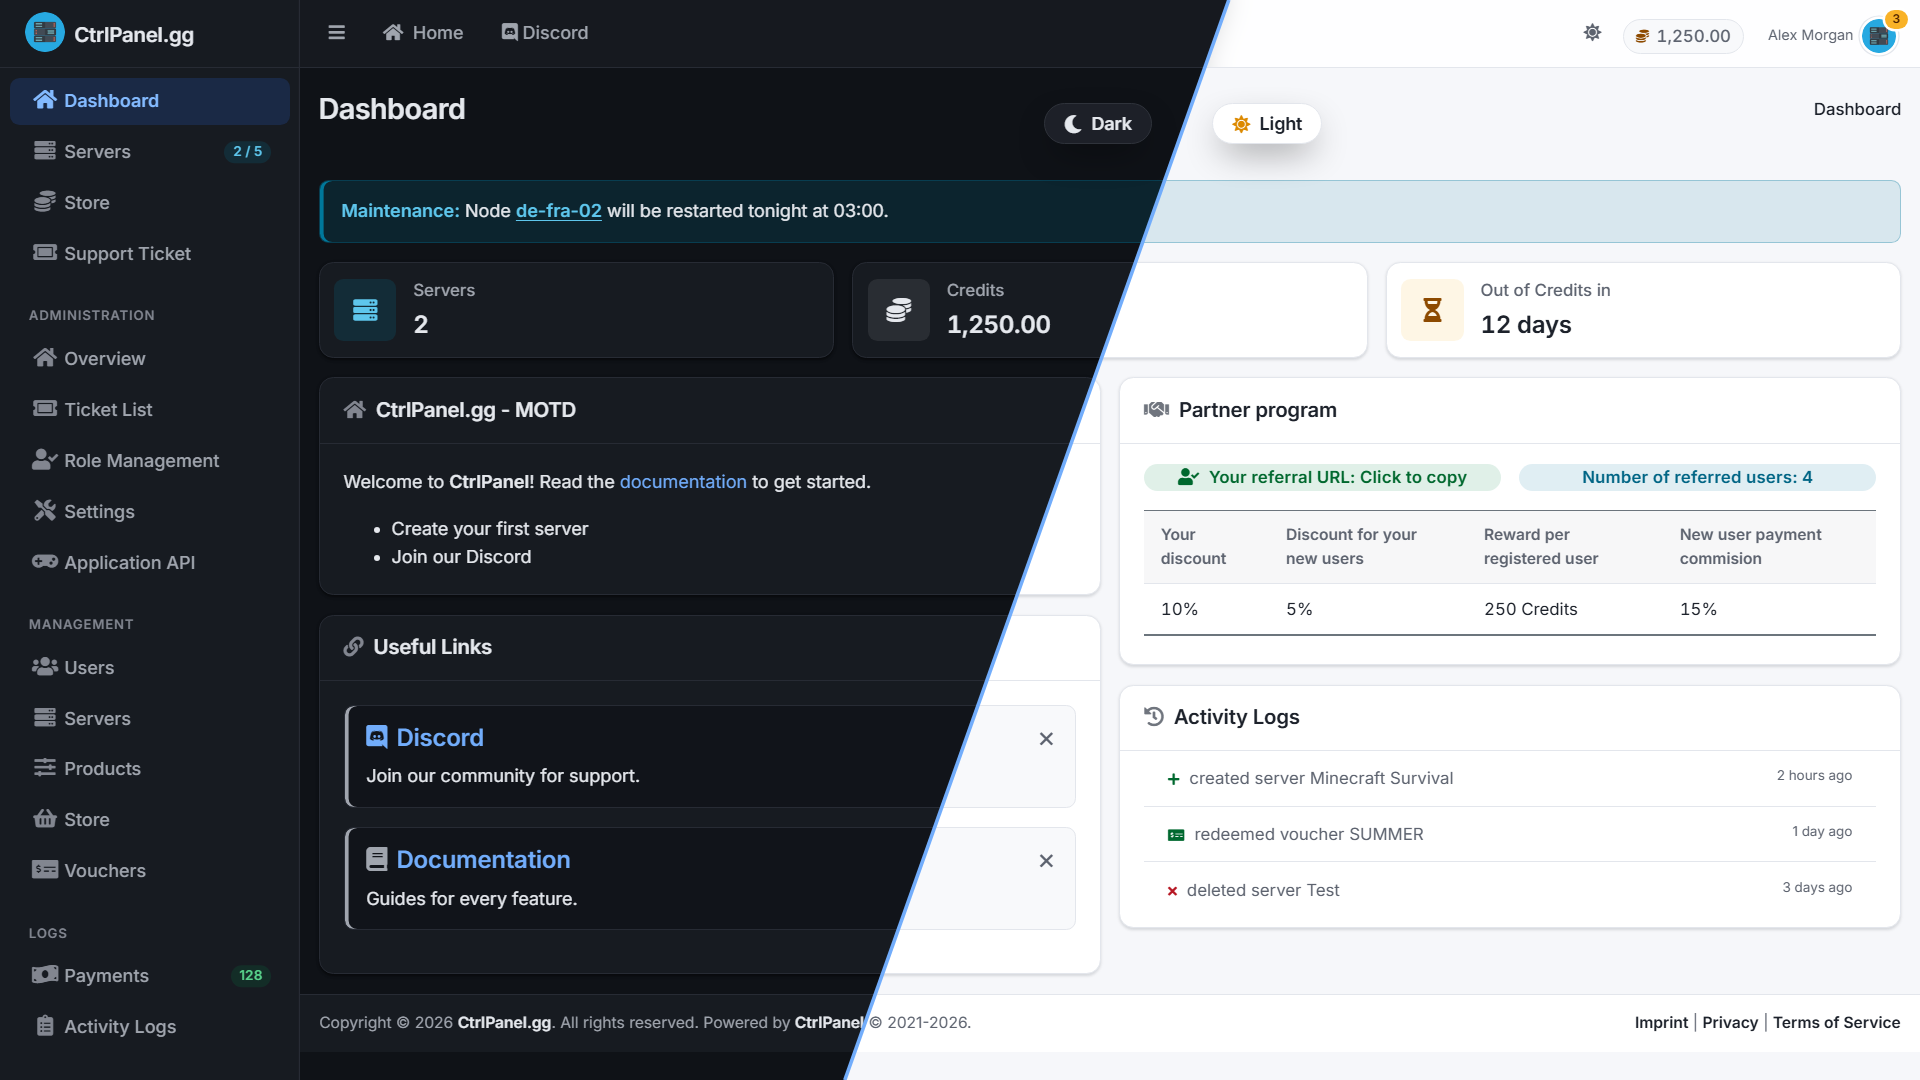The image size is (1920, 1080).
Task: Click the Servers stat card icon
Action: tap(365, 310)
